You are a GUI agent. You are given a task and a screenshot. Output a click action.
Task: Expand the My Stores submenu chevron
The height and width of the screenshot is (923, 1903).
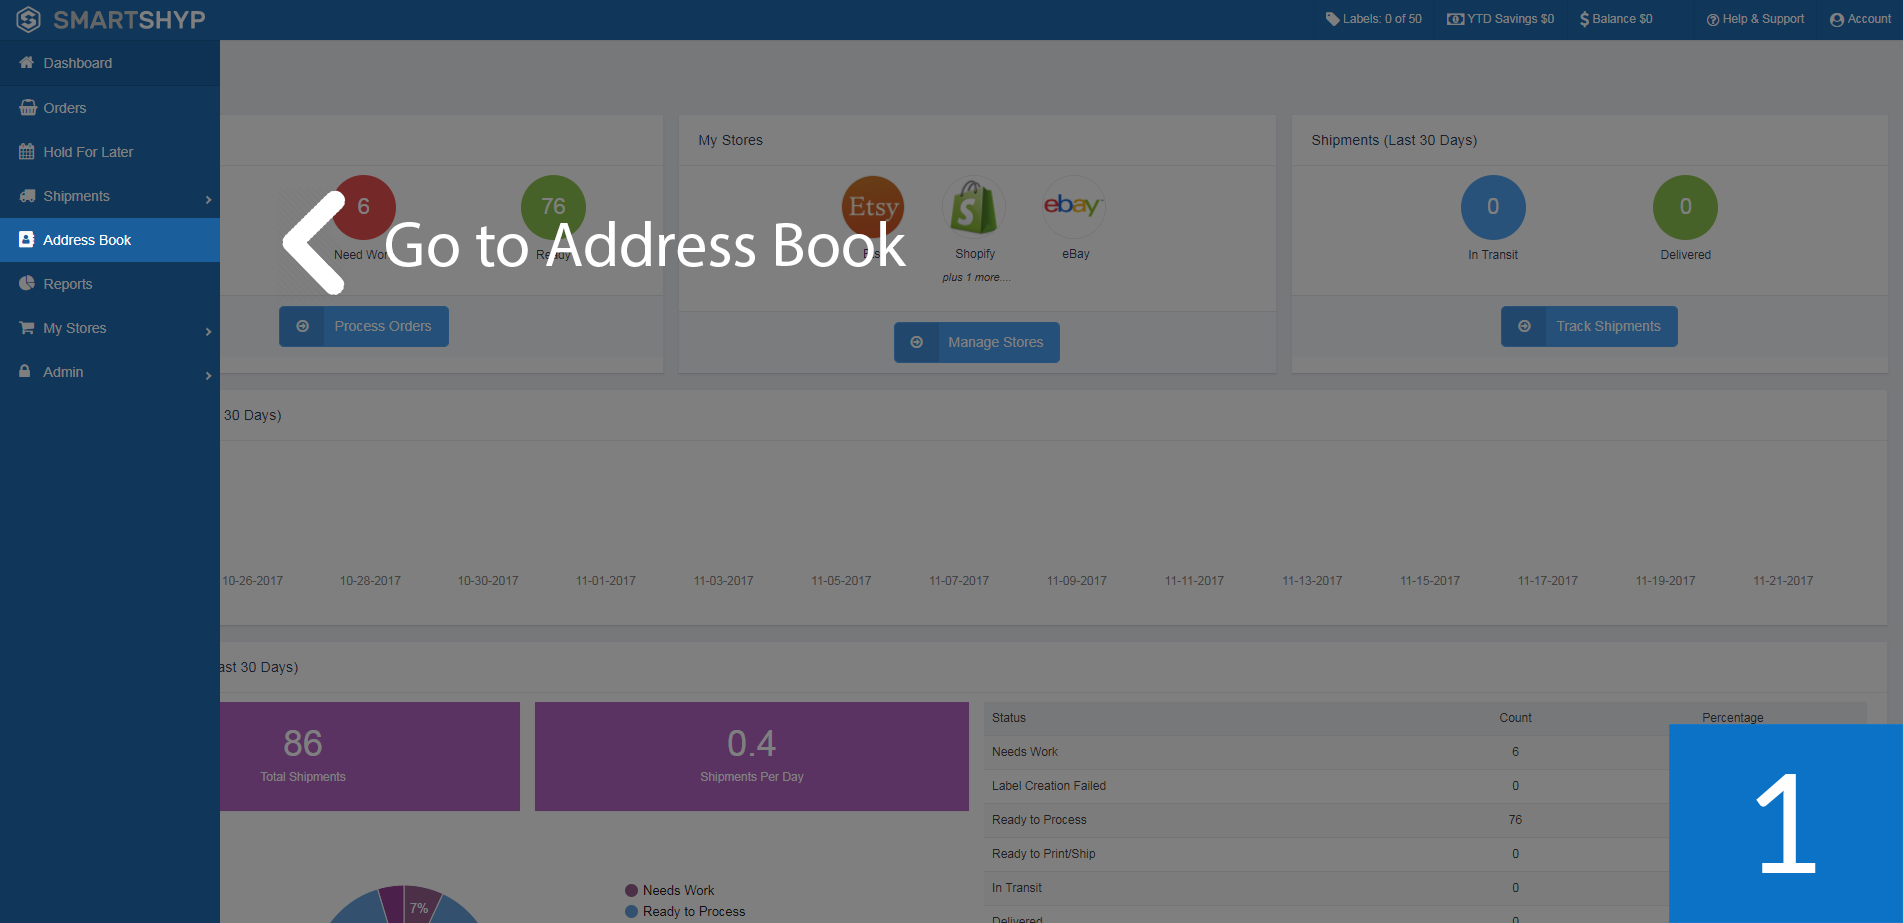click(208, 331)
